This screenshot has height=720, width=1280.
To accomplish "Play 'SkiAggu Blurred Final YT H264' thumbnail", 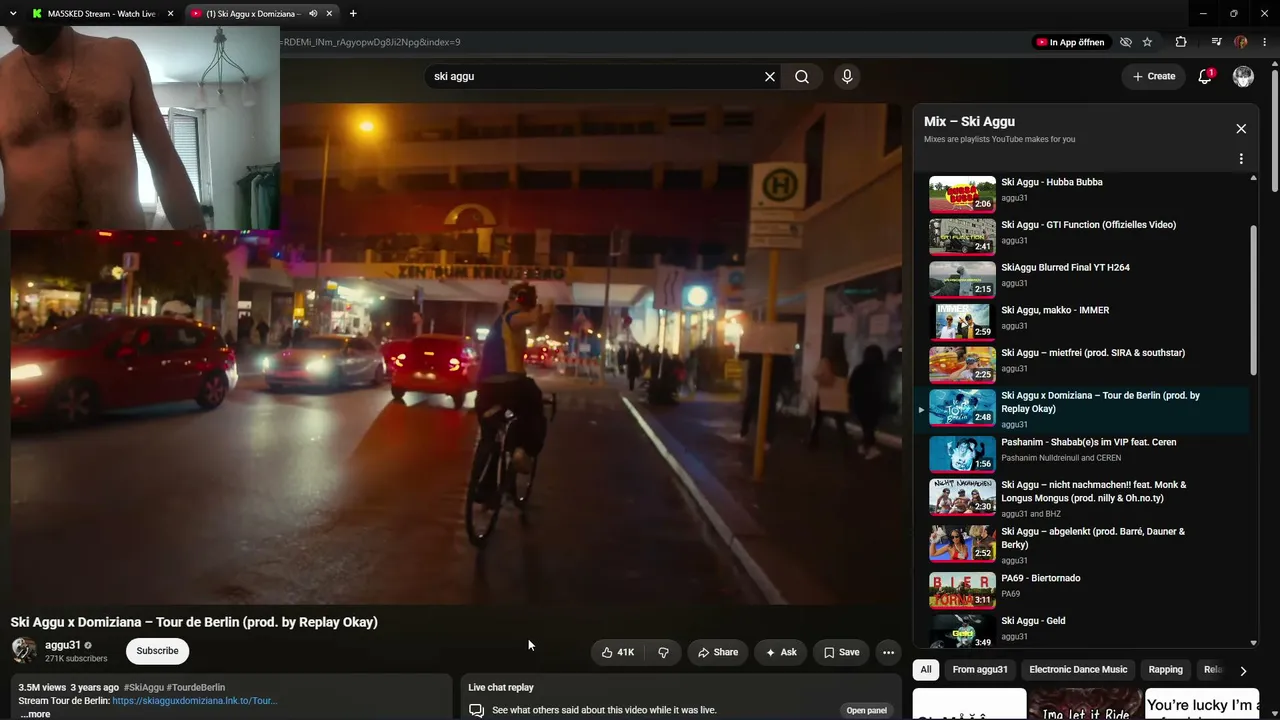I will point(962,280).
